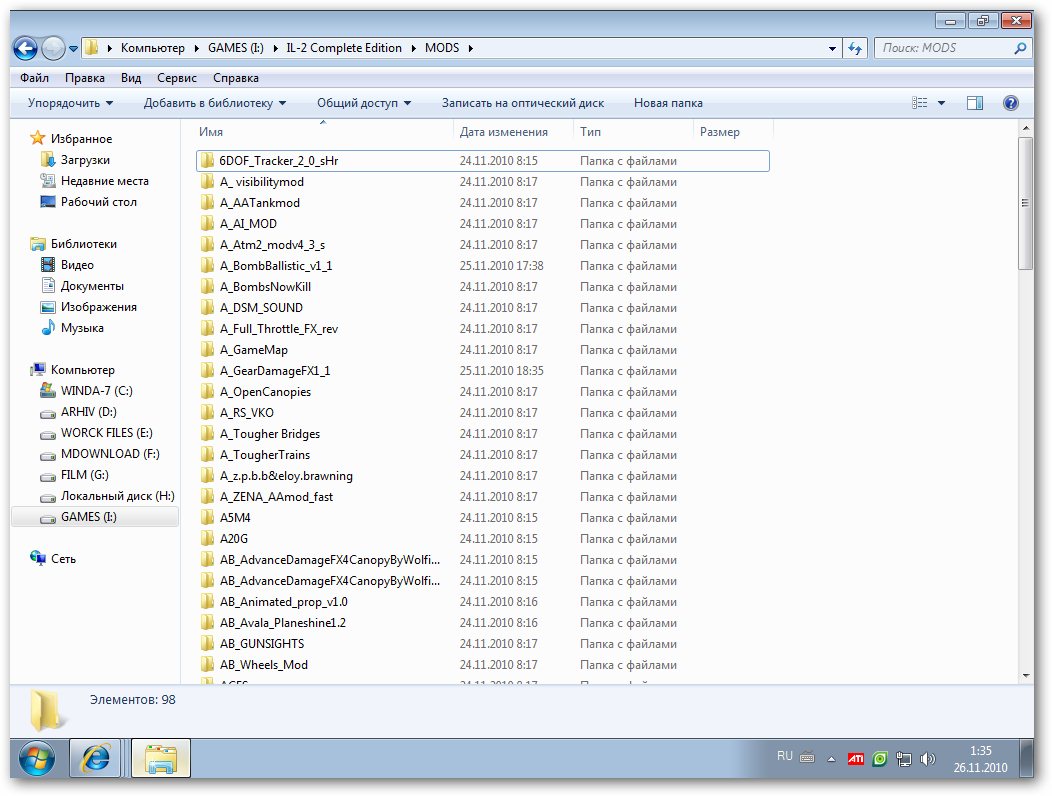Screen dimensions: 1052x796
Task: Click GAMES (I:) in address breadcrumb
Action: point(235,48)
